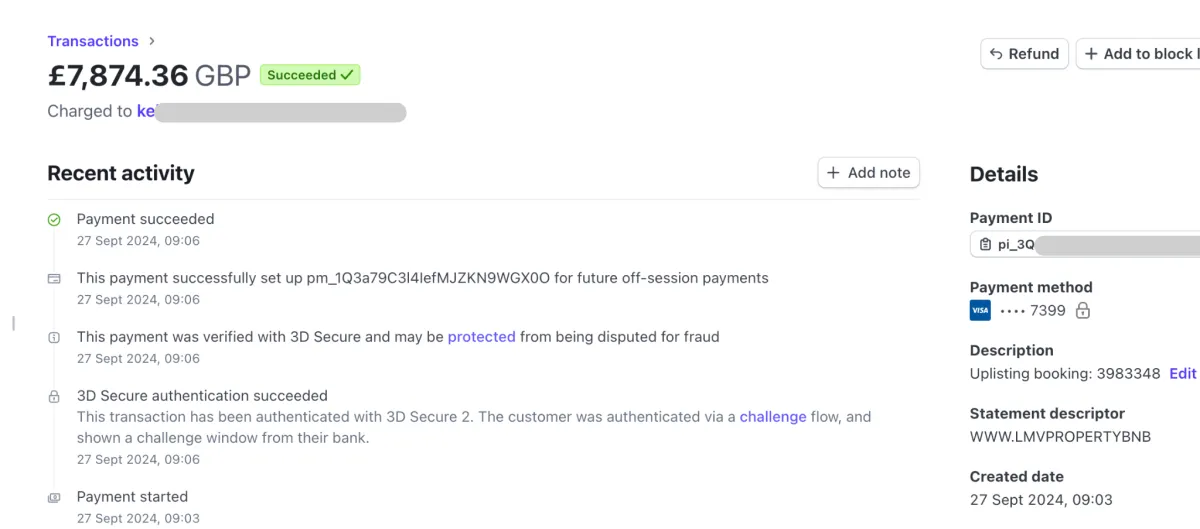Click the Payment ID field

pyautogui.click(x=1086, y=245)
